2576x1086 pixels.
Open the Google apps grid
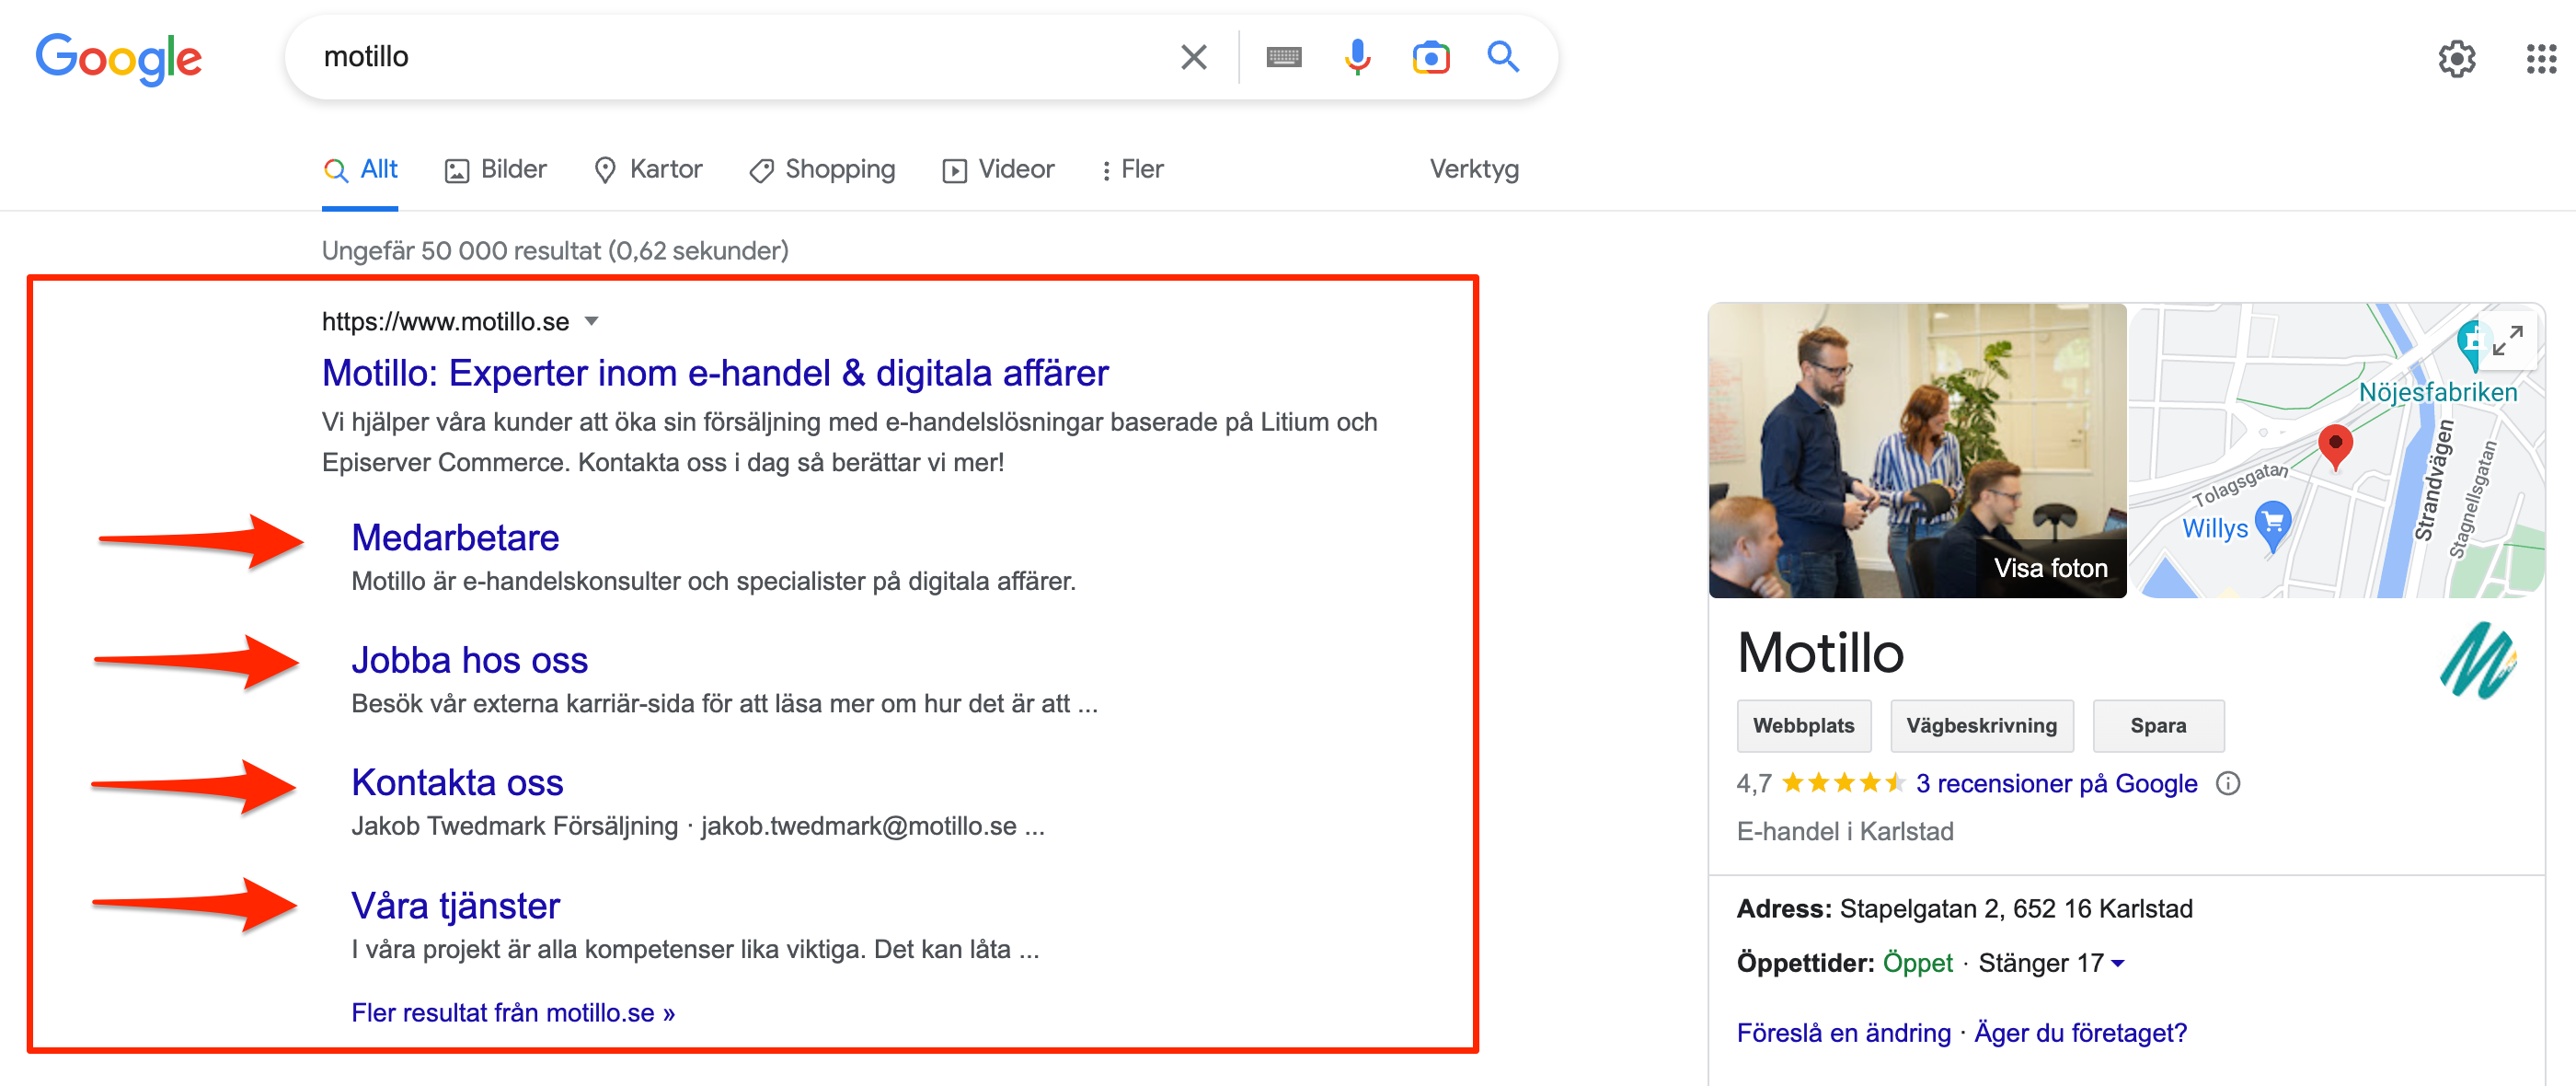point(2540,58)
